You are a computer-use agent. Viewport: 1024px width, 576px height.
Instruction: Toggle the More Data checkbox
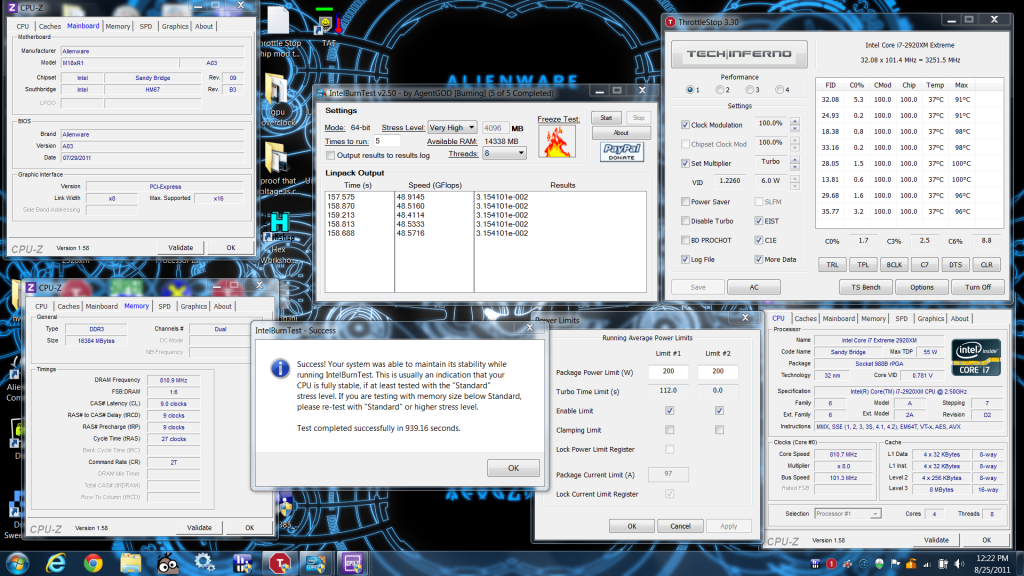click(x=758, y=259)
